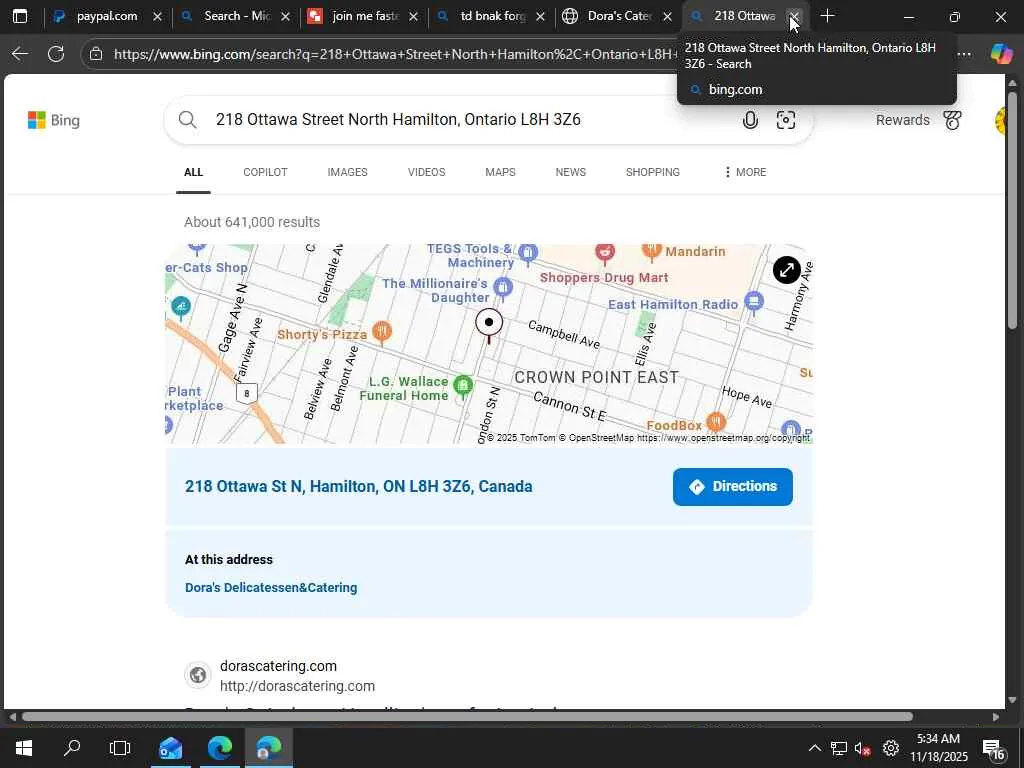
Task: Close the Dora's Cater tab
Action: (667, 16)
